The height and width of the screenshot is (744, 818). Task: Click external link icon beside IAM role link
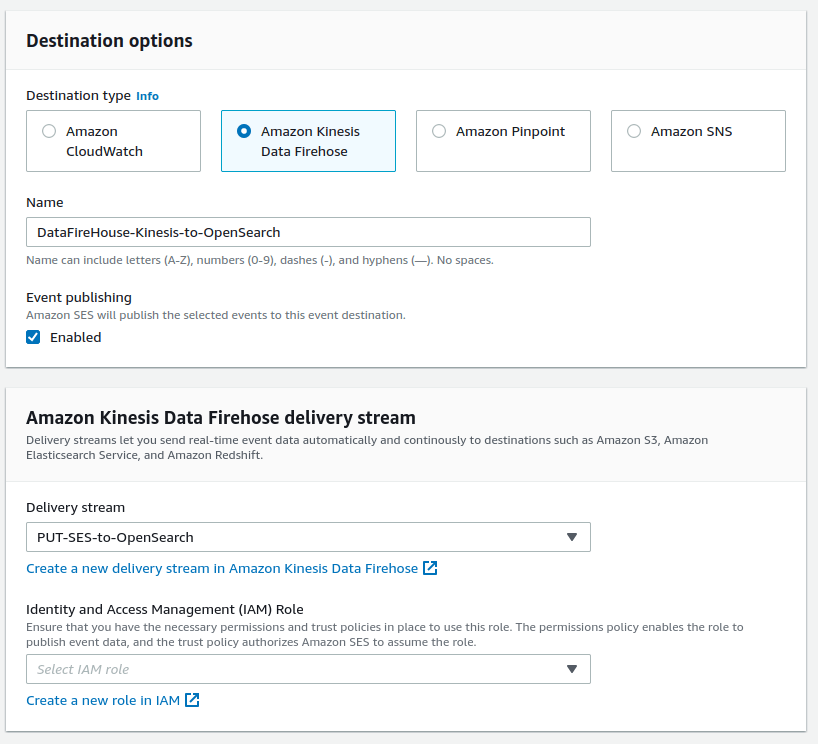192,700
